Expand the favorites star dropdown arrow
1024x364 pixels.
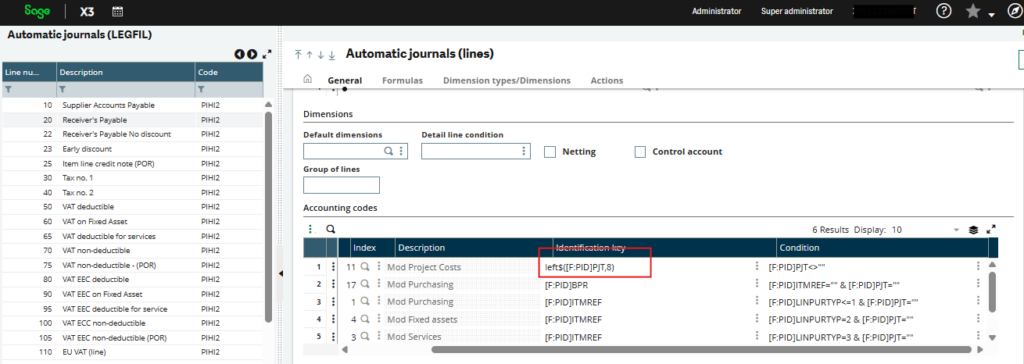click(991, 14)
